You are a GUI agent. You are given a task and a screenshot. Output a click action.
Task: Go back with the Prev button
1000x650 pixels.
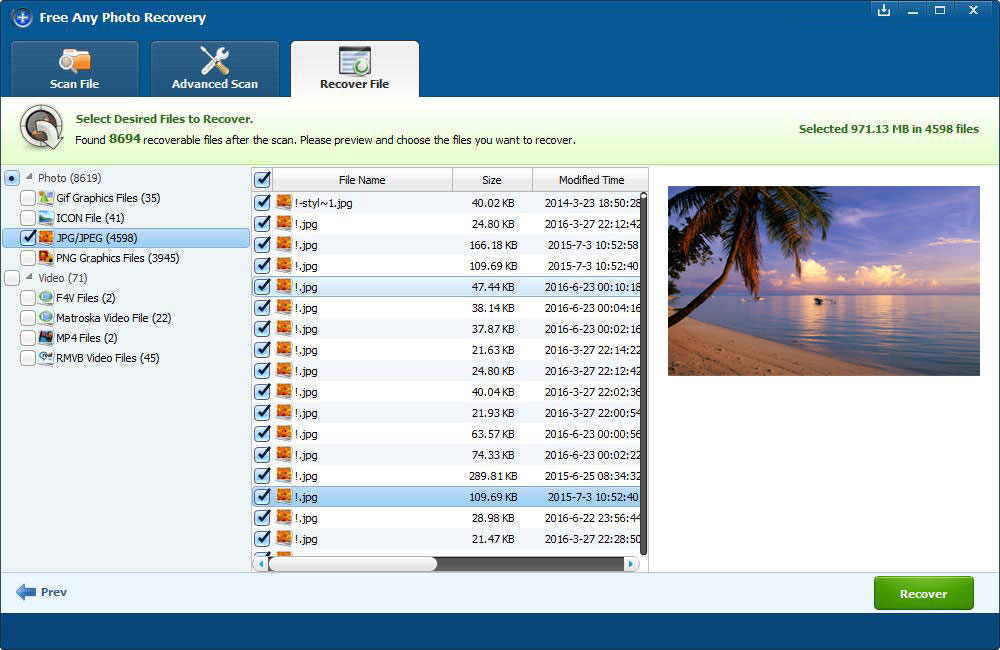coord(42,592)
